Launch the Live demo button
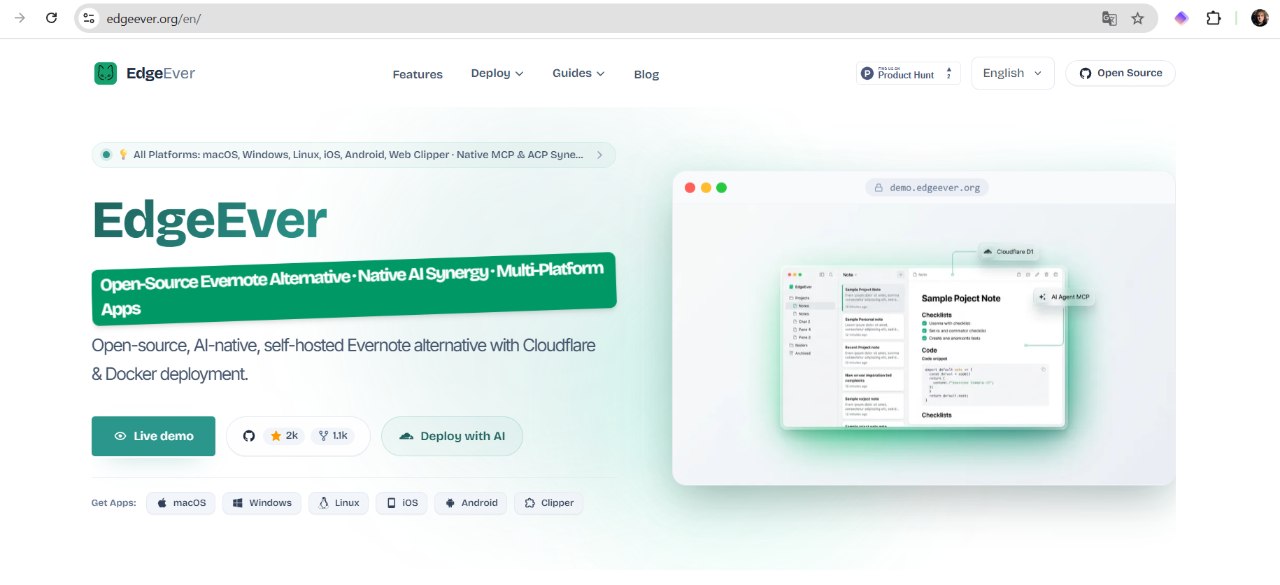This screenshot has width=1280, height=585. pyautogui.click(x=153, y=436)
